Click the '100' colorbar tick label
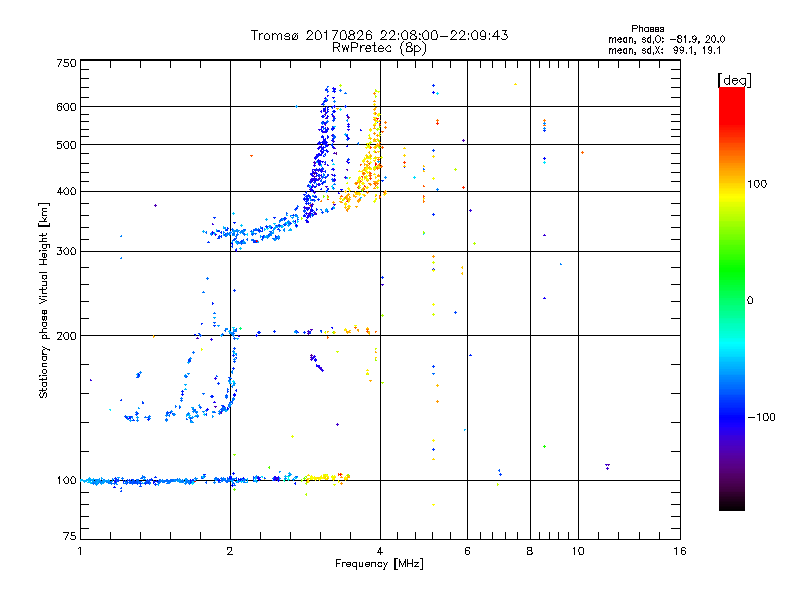 tap(757, 184)
